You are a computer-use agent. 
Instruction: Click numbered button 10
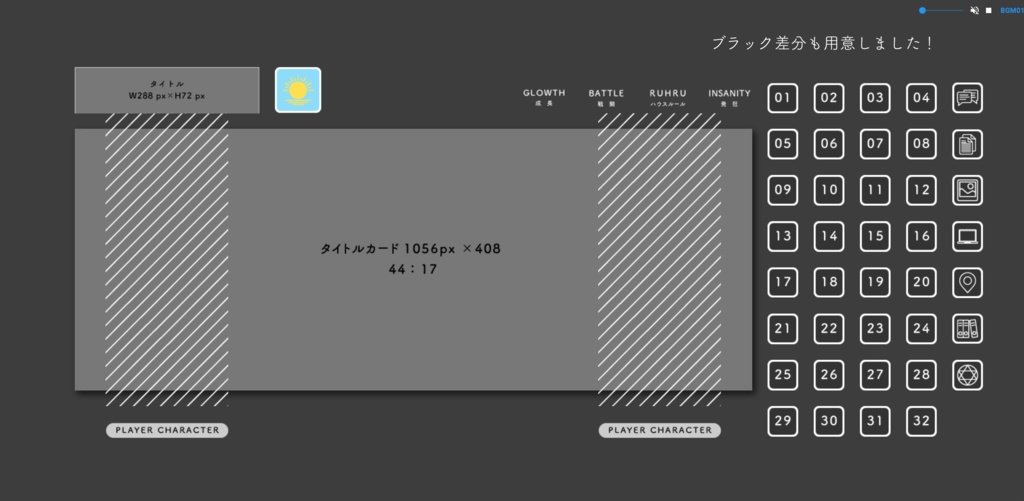click(829, 190)
